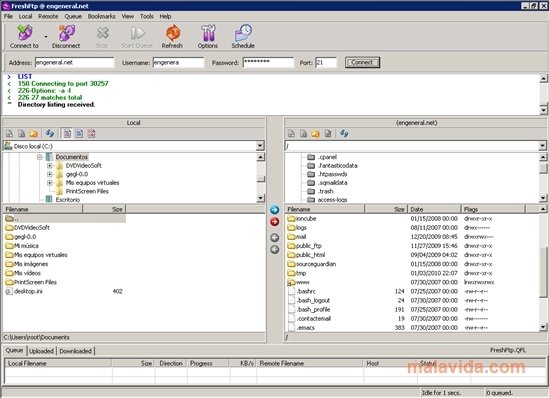Click the local tree scrollbar down arrow
Screen dimensions: 549x398
click(x=260, y=198)
